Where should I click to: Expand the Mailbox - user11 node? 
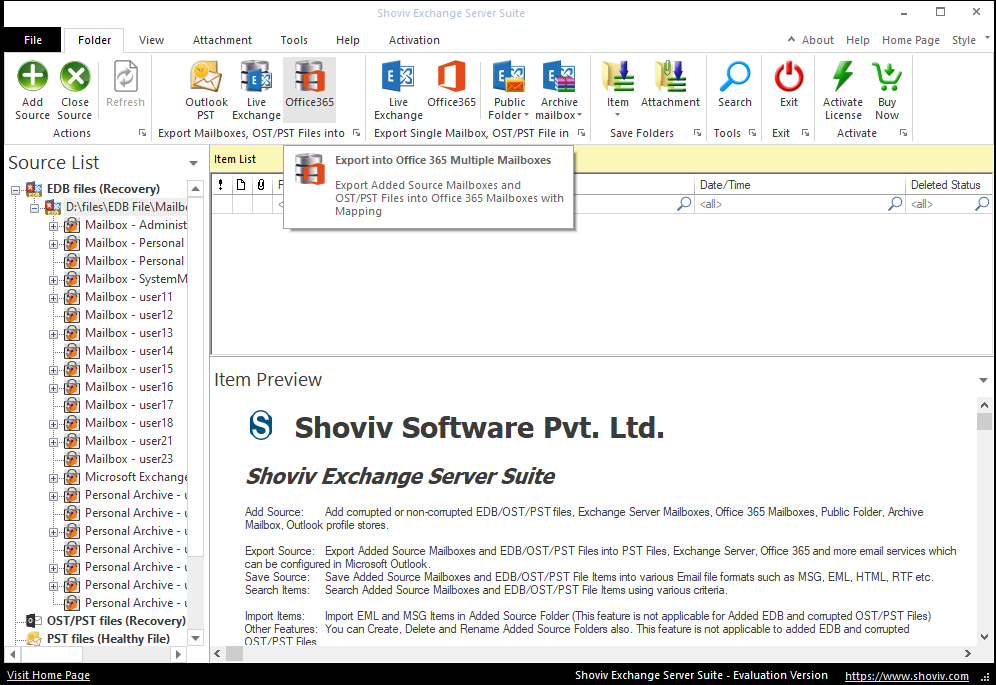click(53, 297)
